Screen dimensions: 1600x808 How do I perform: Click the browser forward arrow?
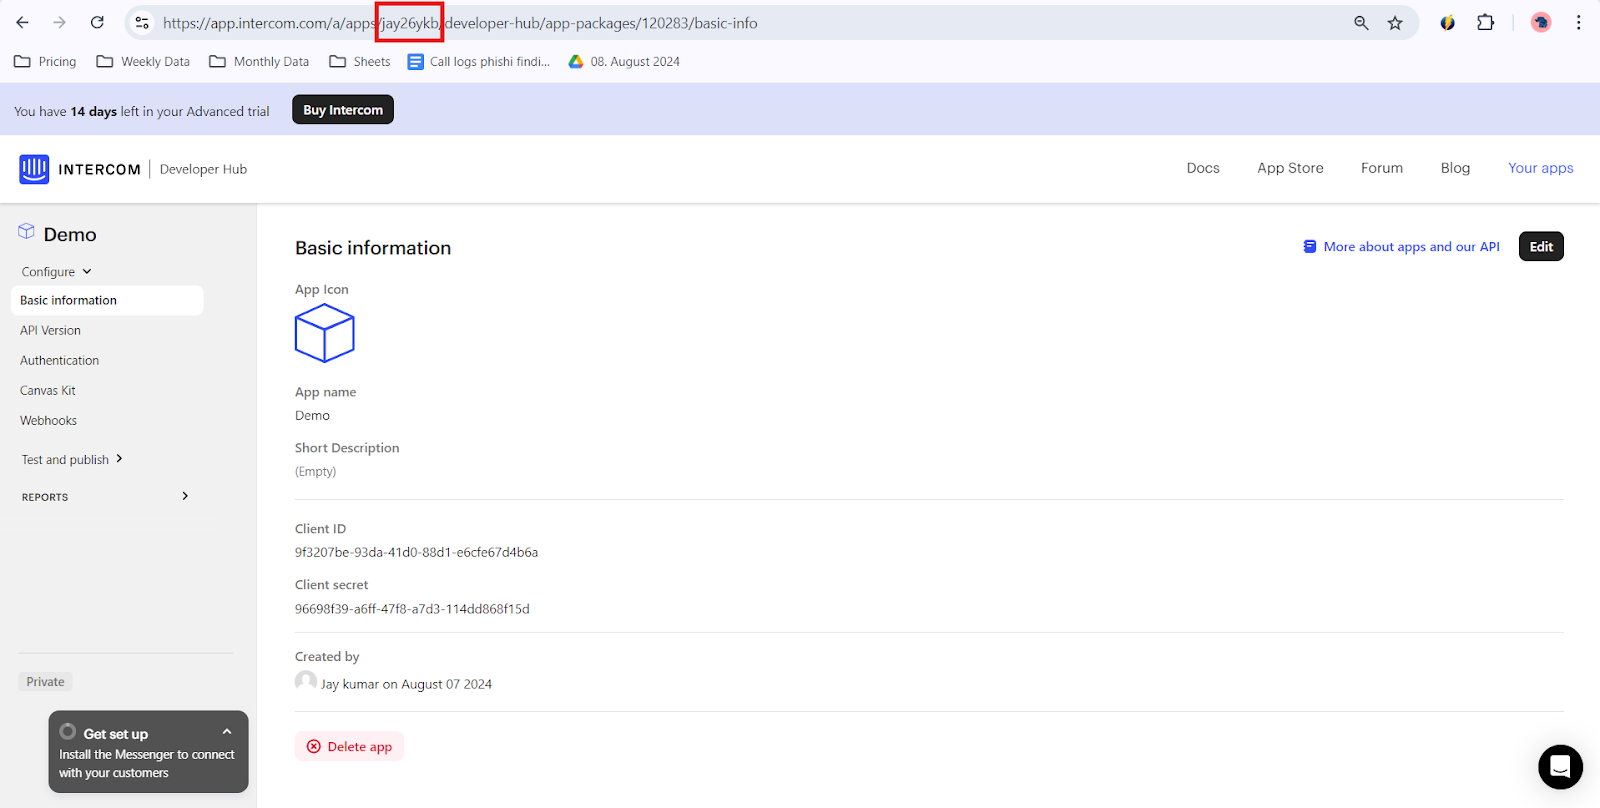coord(60,22)
